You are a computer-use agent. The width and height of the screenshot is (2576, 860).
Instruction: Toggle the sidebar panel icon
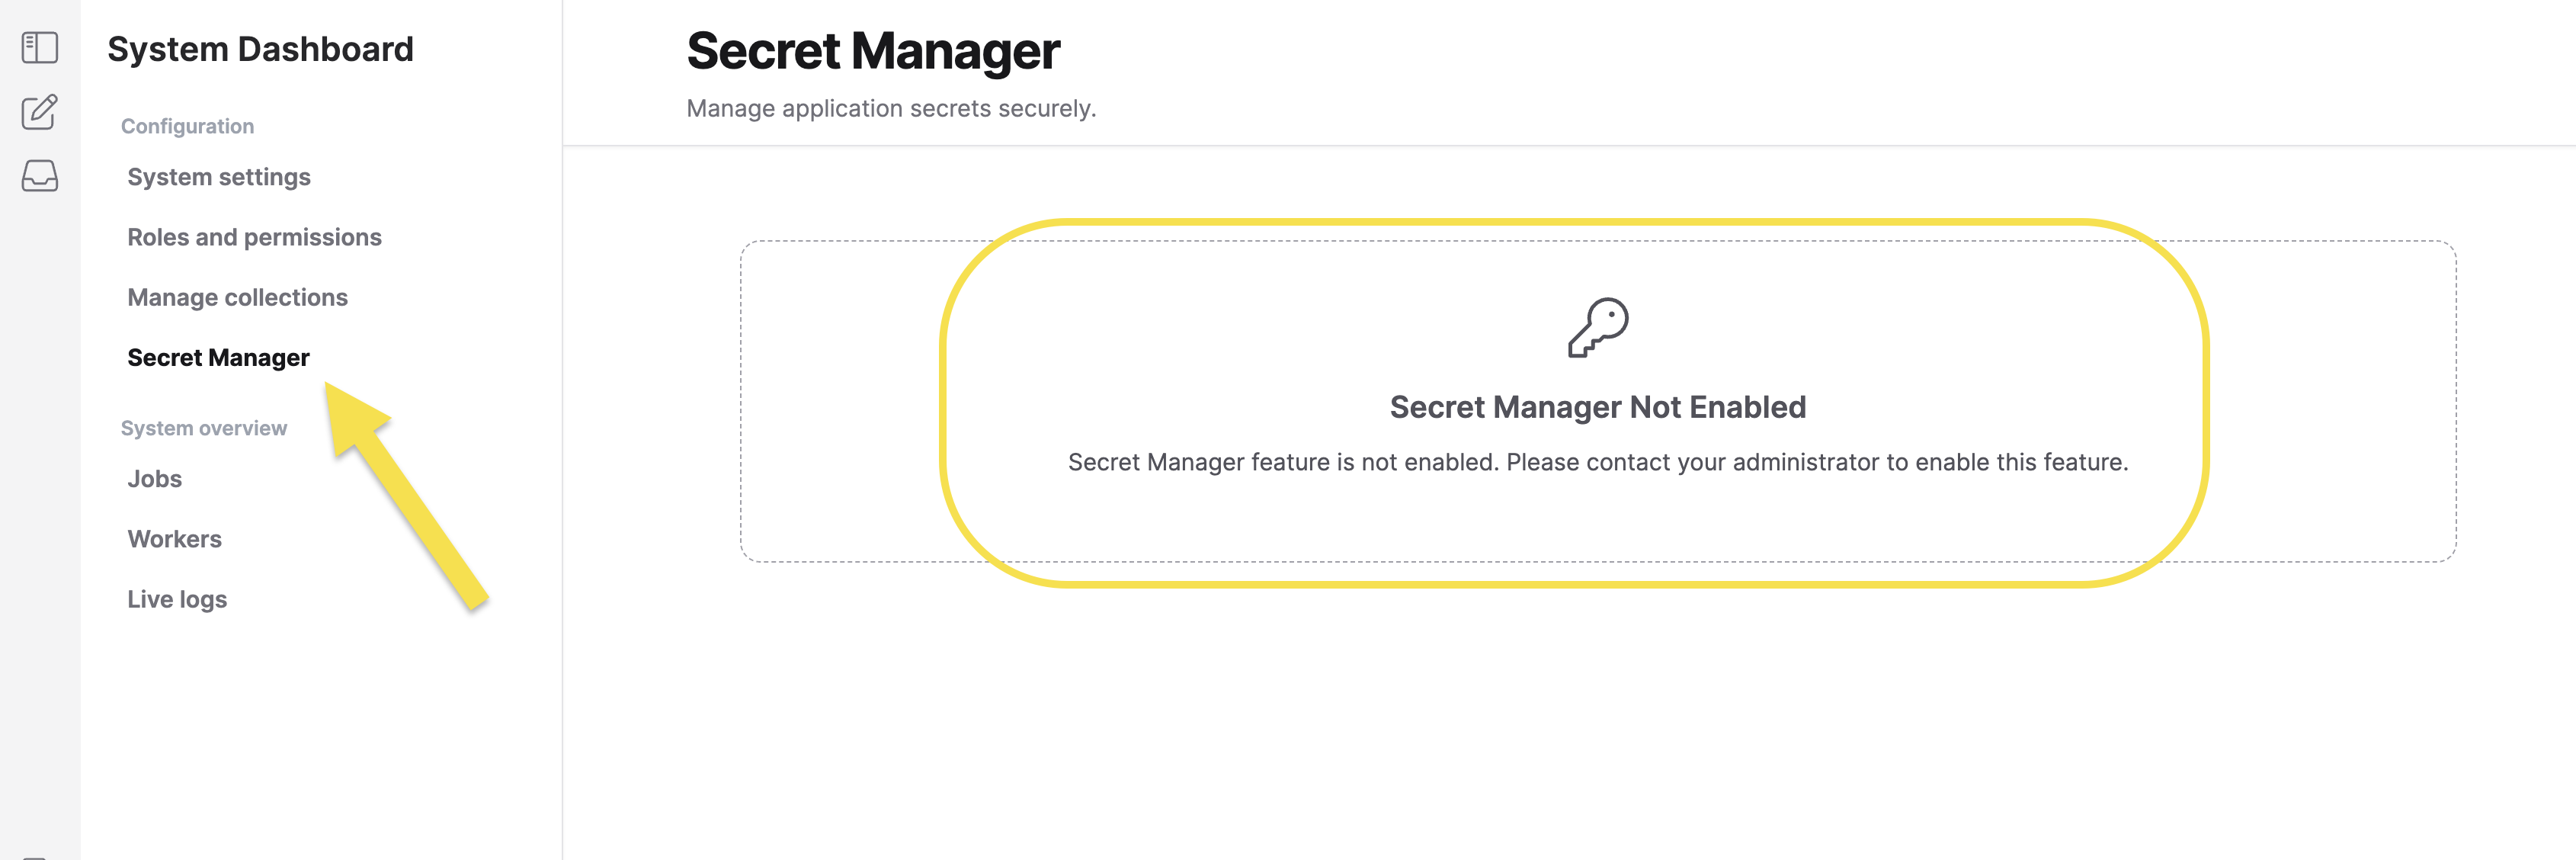tap(40, 47)
